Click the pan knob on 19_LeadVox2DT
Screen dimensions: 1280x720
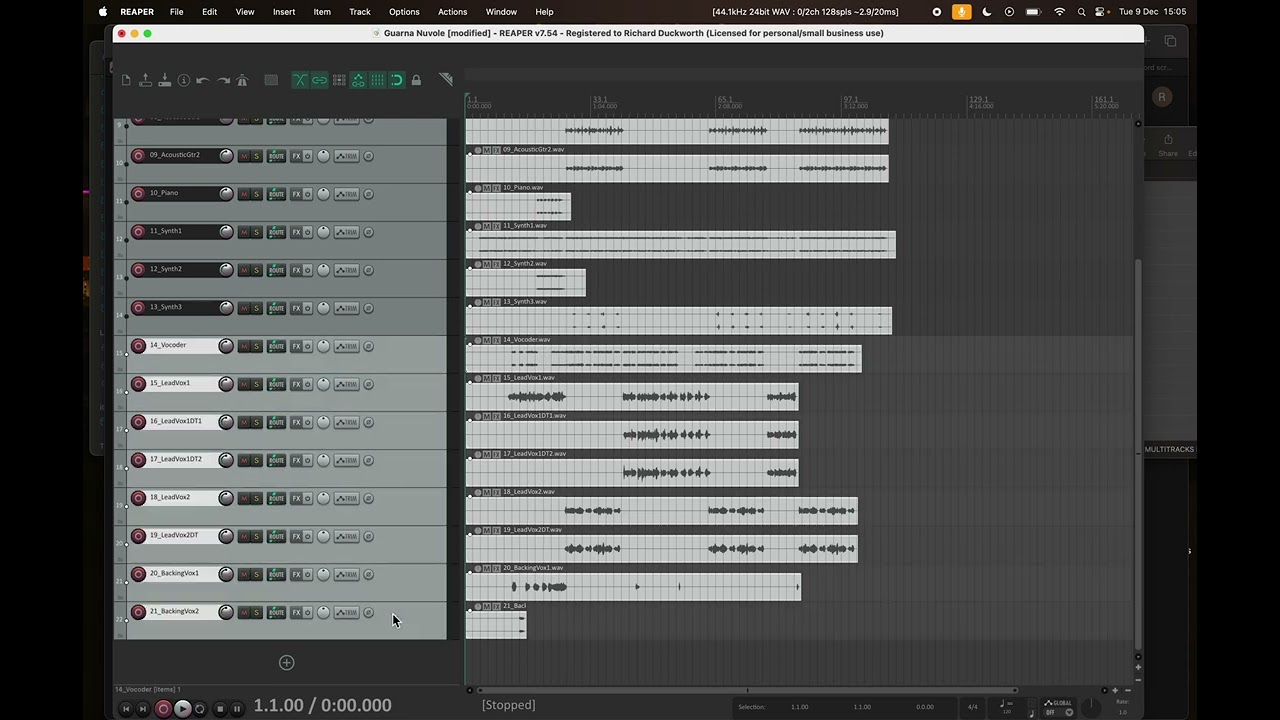(323, 536)
